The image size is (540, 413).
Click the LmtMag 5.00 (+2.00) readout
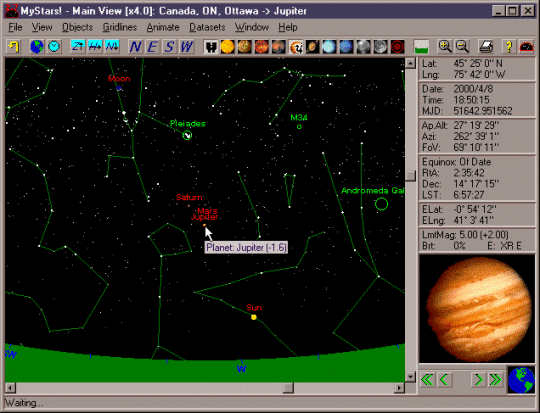point(465,235)
